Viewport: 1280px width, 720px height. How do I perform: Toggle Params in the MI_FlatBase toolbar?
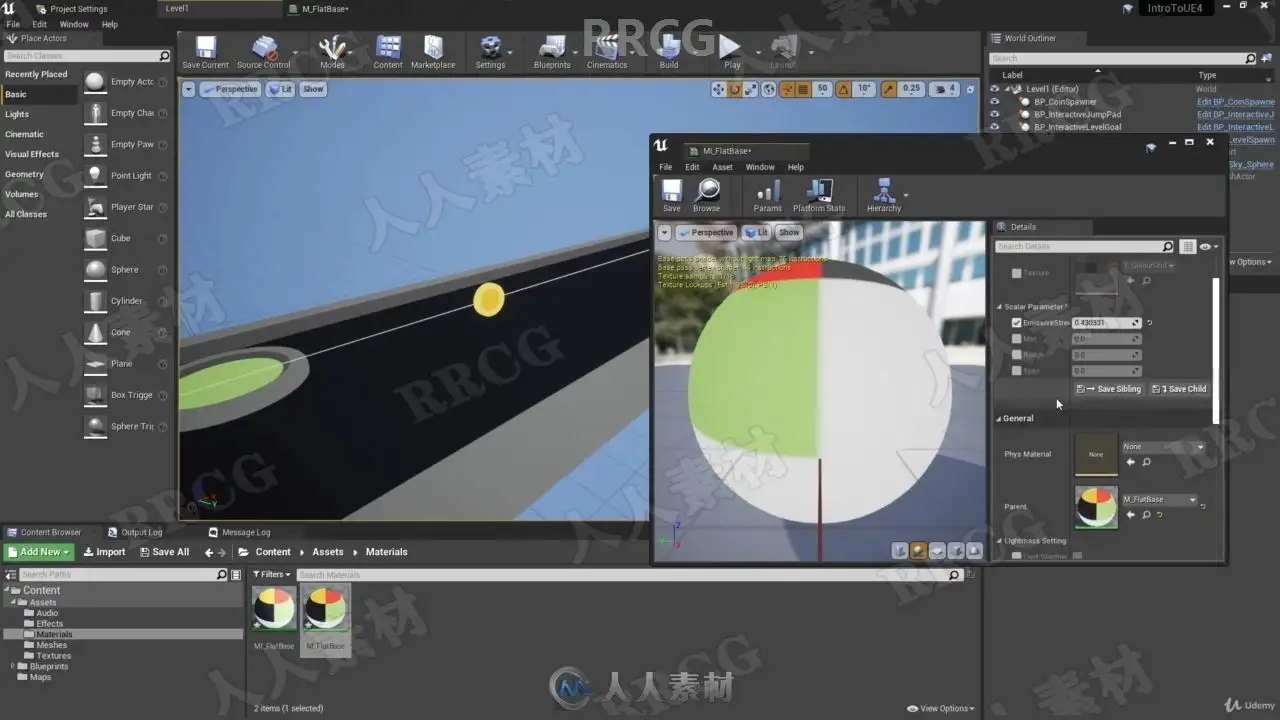pyautogui.click(x=768, y=195)
